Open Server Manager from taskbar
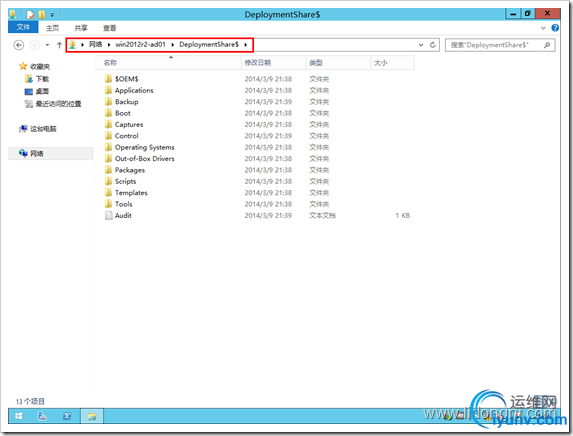Screen dimensions: 573x436 click(x=42, y=416)
